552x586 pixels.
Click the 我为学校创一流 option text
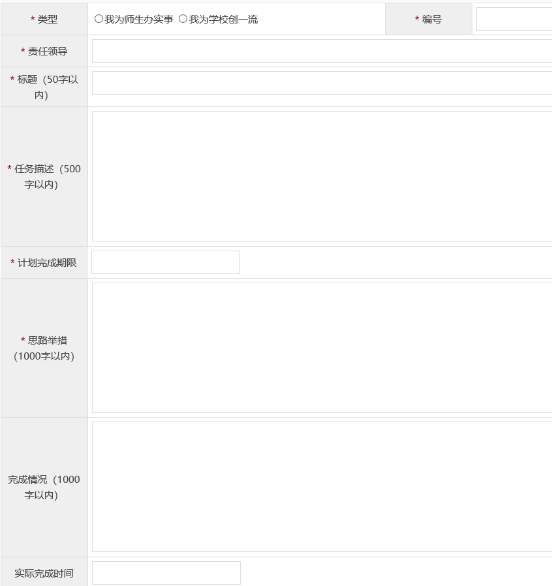click(223, 19)
